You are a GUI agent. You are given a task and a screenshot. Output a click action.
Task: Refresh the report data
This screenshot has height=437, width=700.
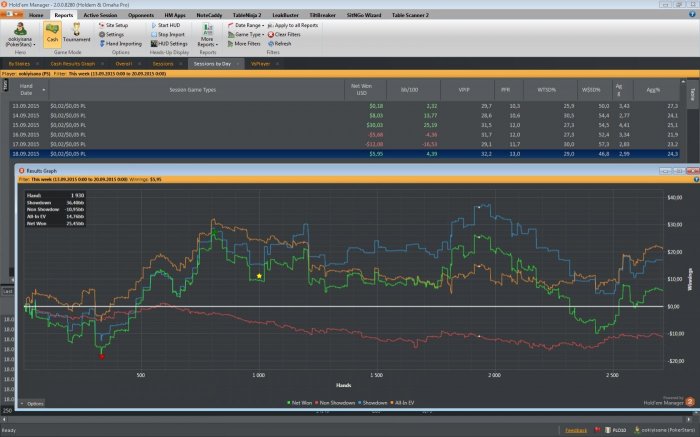(x=280, y=44)
